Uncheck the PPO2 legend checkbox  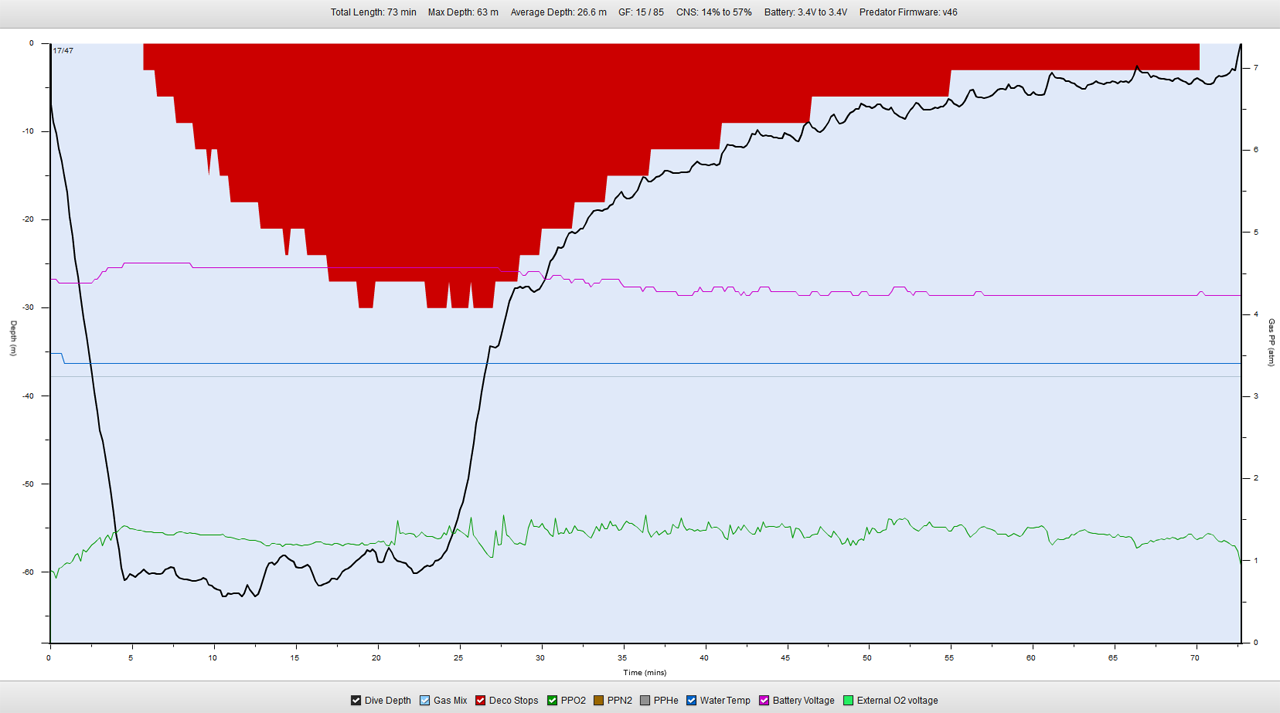(x=552, y=701)
